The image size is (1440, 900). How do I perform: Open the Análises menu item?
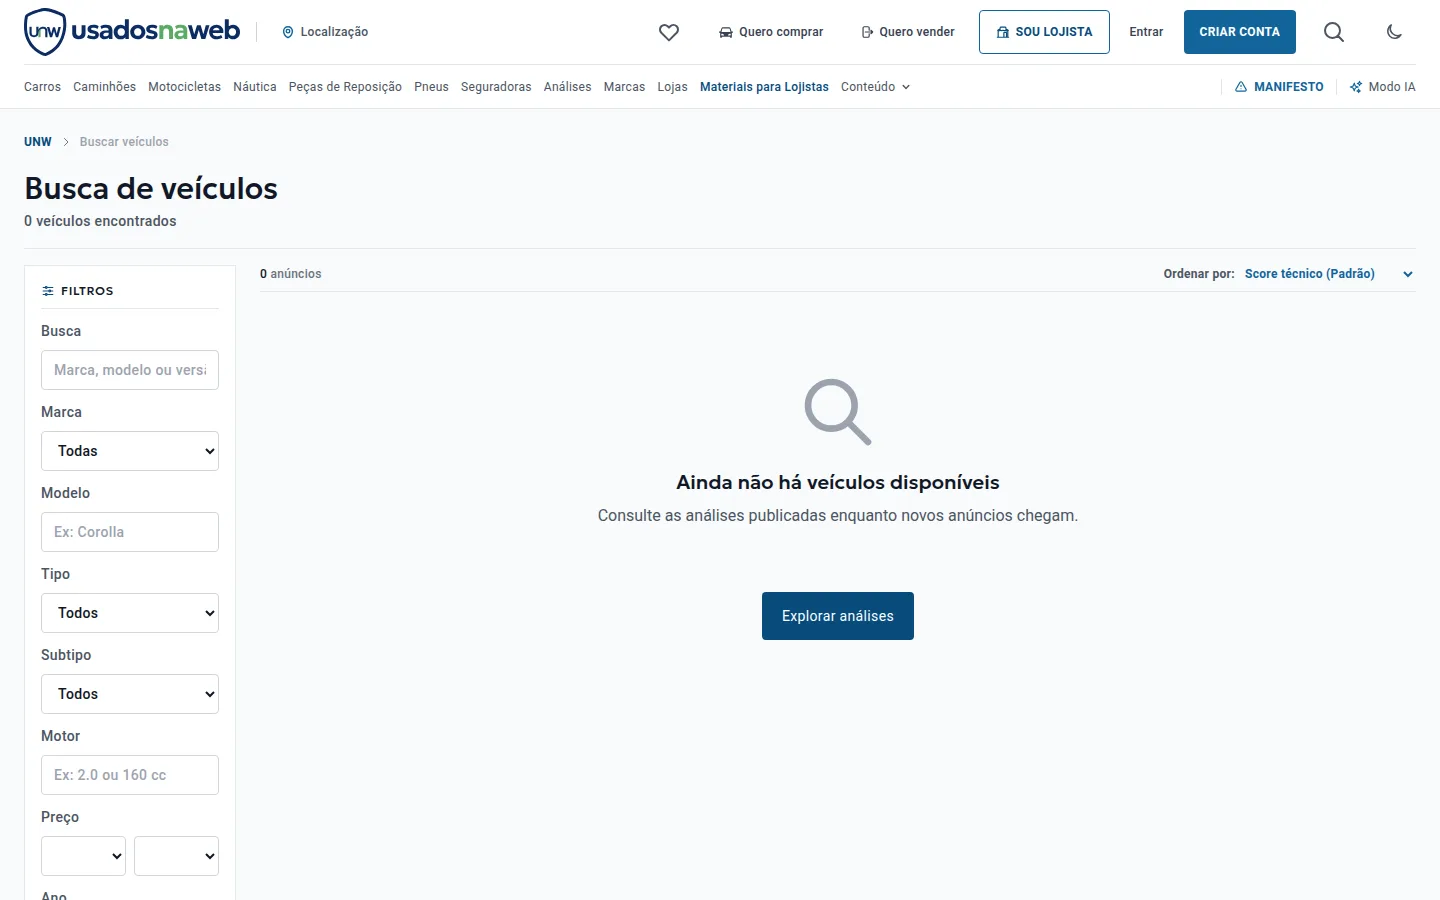(567, 87)
